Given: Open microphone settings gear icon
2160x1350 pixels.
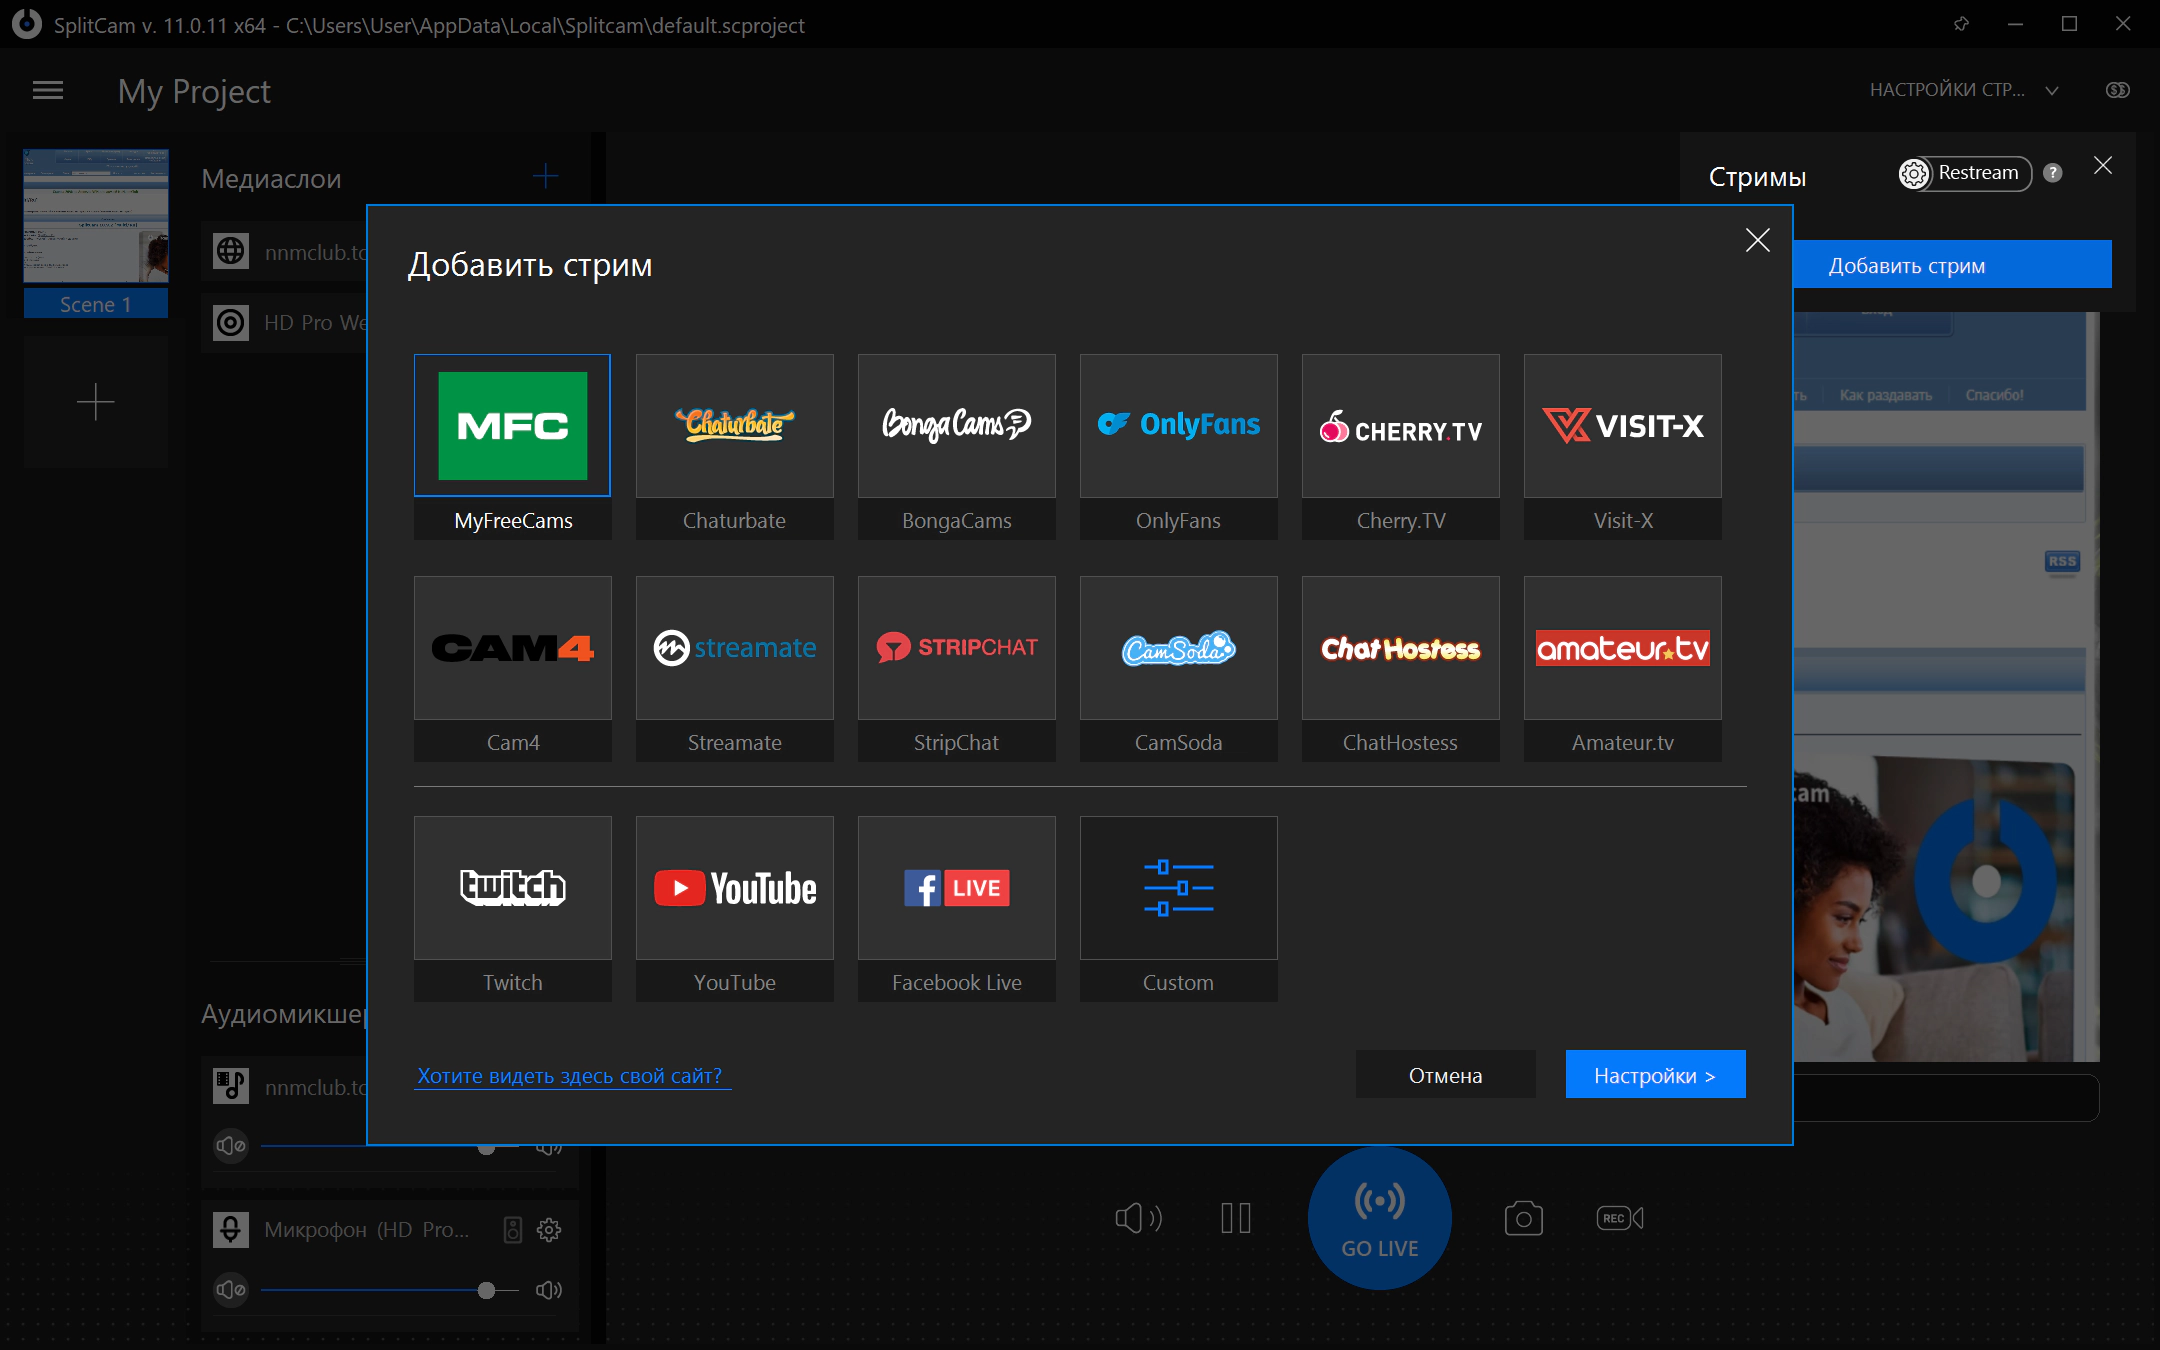Looking at the screenshot, I should point(549,1229).
